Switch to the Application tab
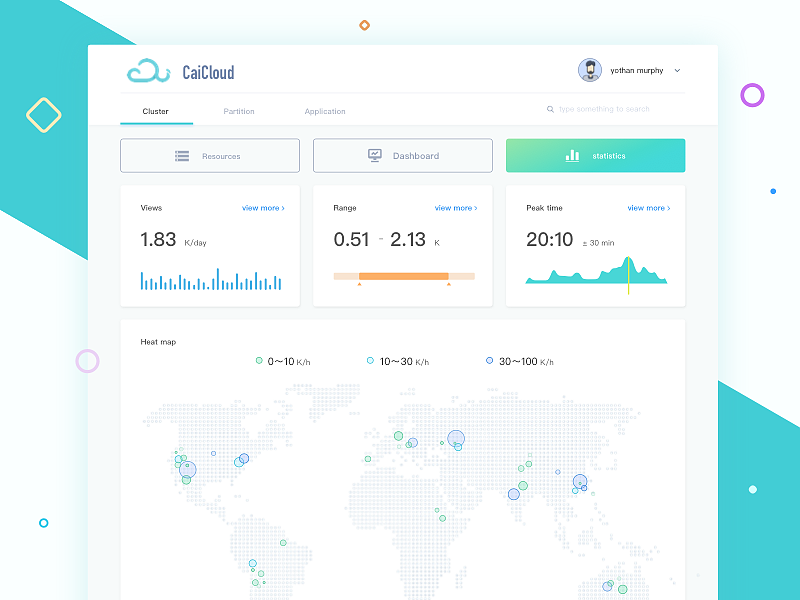 [x=325, y=111]
